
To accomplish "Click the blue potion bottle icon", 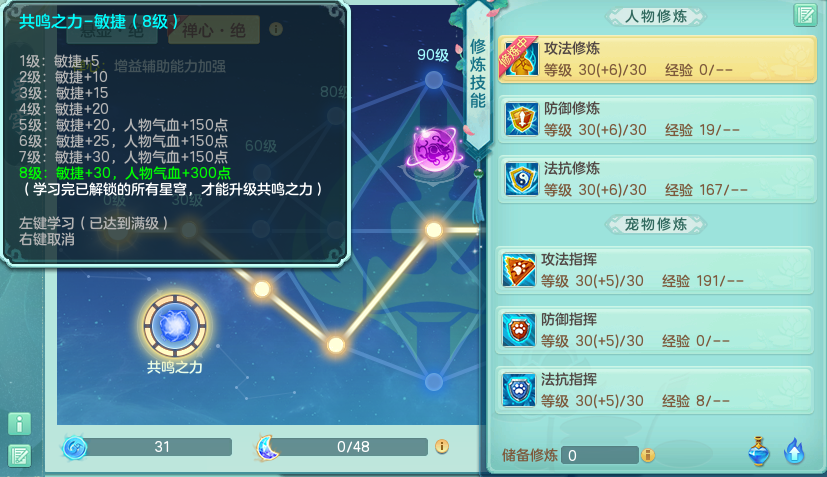I will click(x=758, y=451).
